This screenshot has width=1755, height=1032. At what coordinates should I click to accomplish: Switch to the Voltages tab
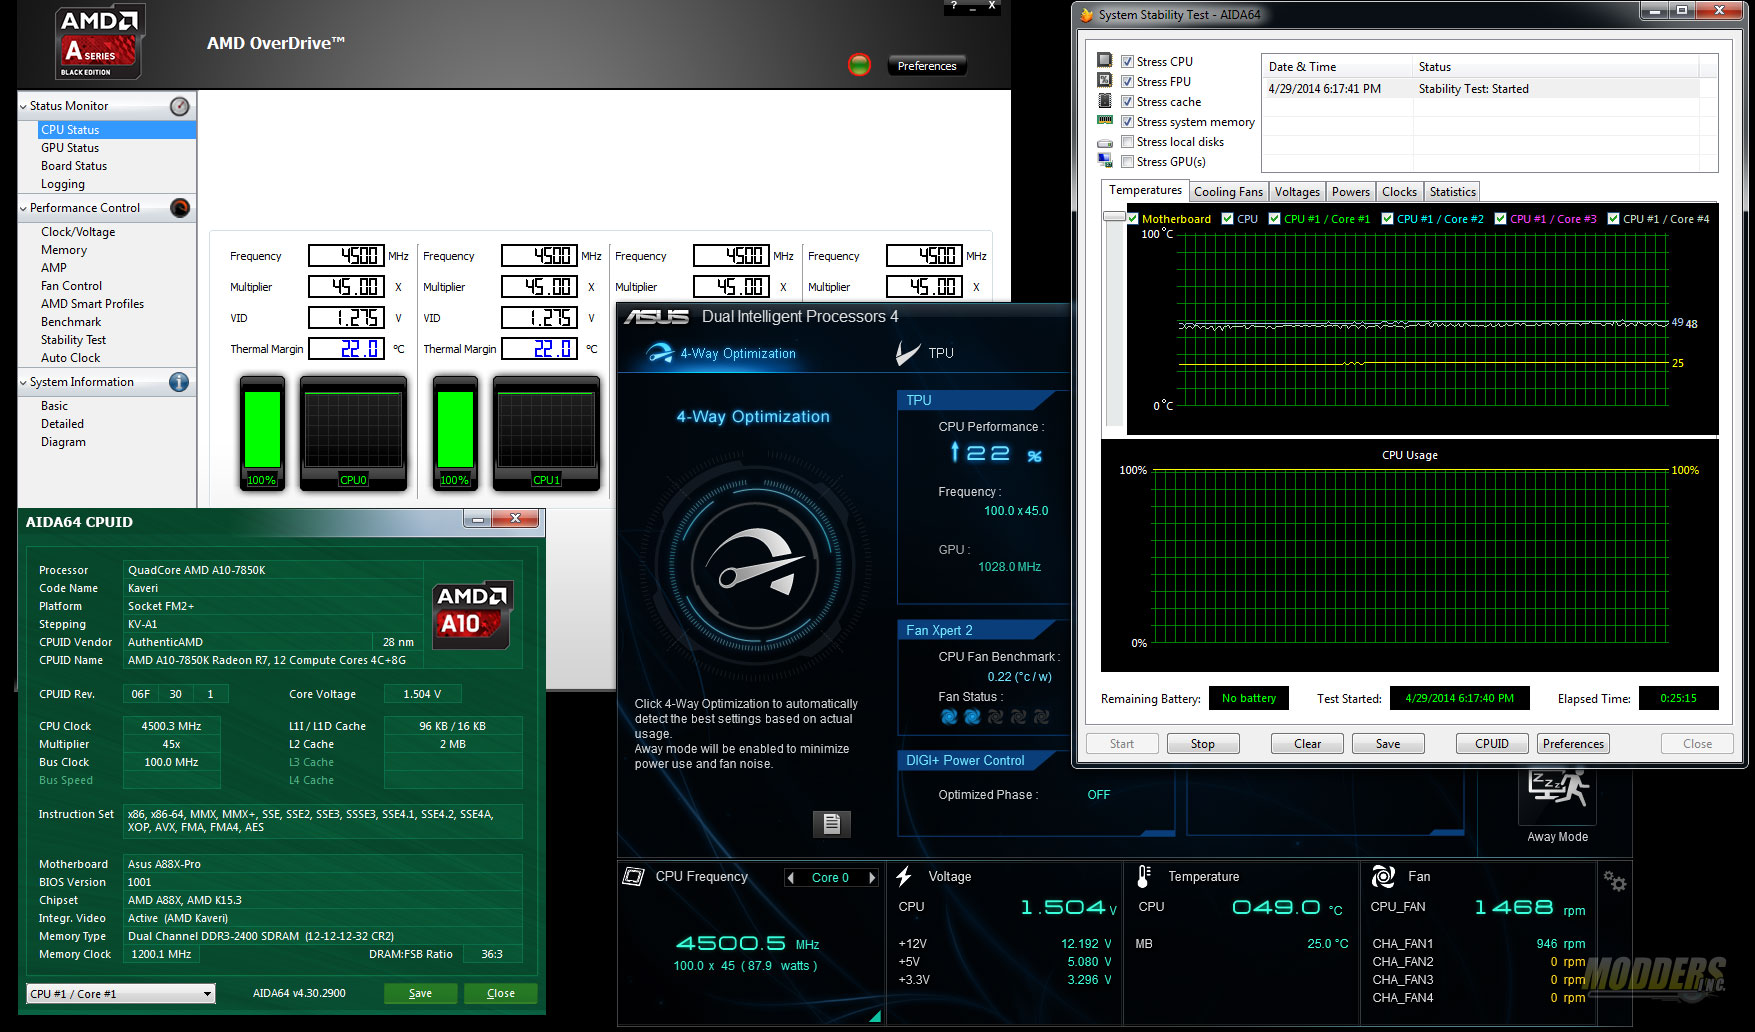click(x=1297, y=192)
